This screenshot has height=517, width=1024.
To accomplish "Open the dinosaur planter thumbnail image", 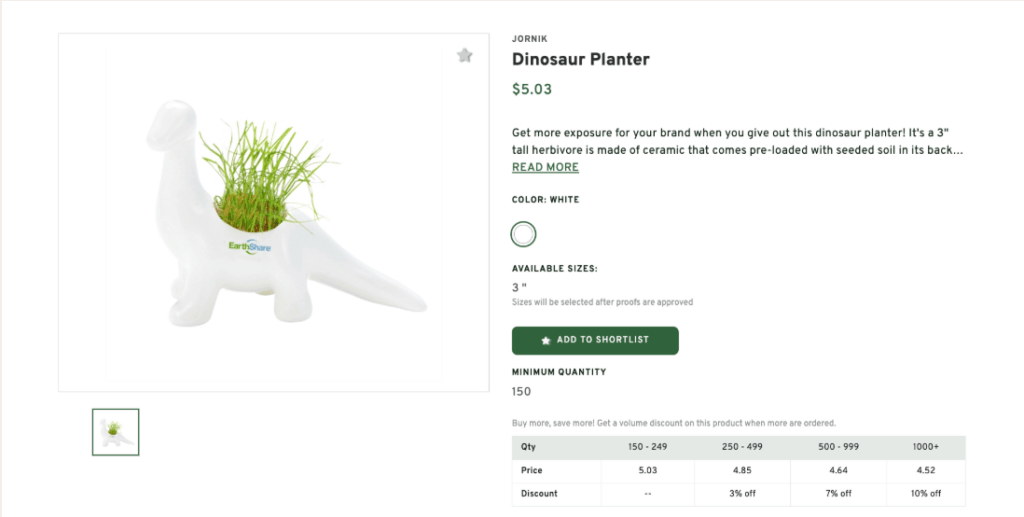I will coord(115,432).
